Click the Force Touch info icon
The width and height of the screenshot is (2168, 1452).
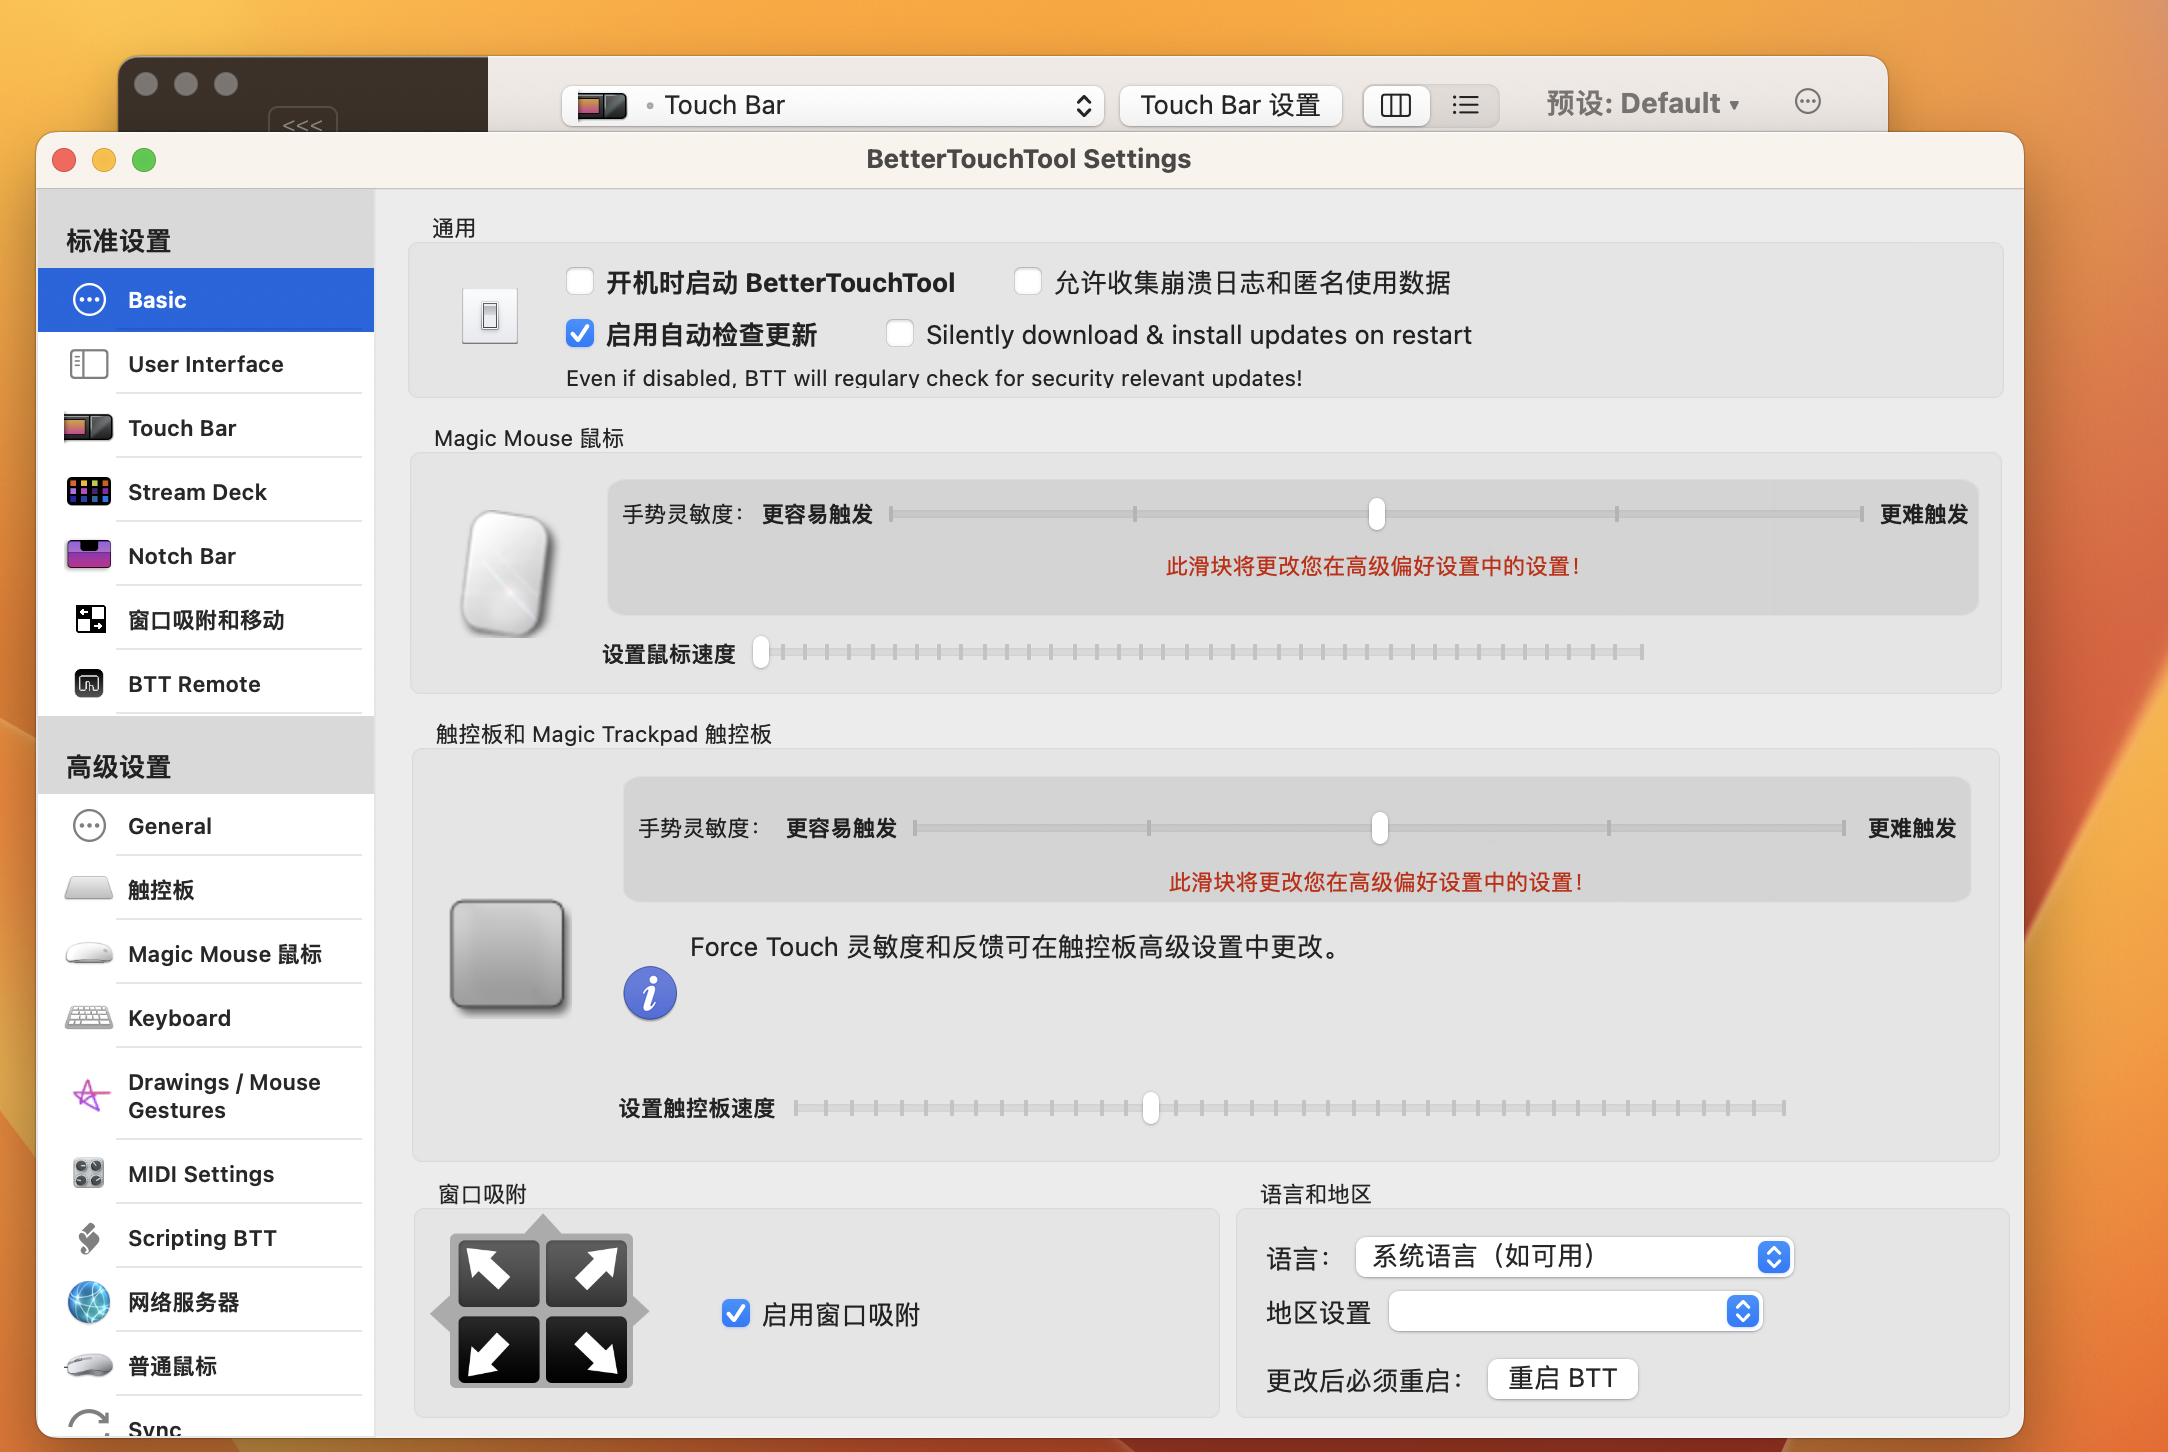tap(650, 993)
